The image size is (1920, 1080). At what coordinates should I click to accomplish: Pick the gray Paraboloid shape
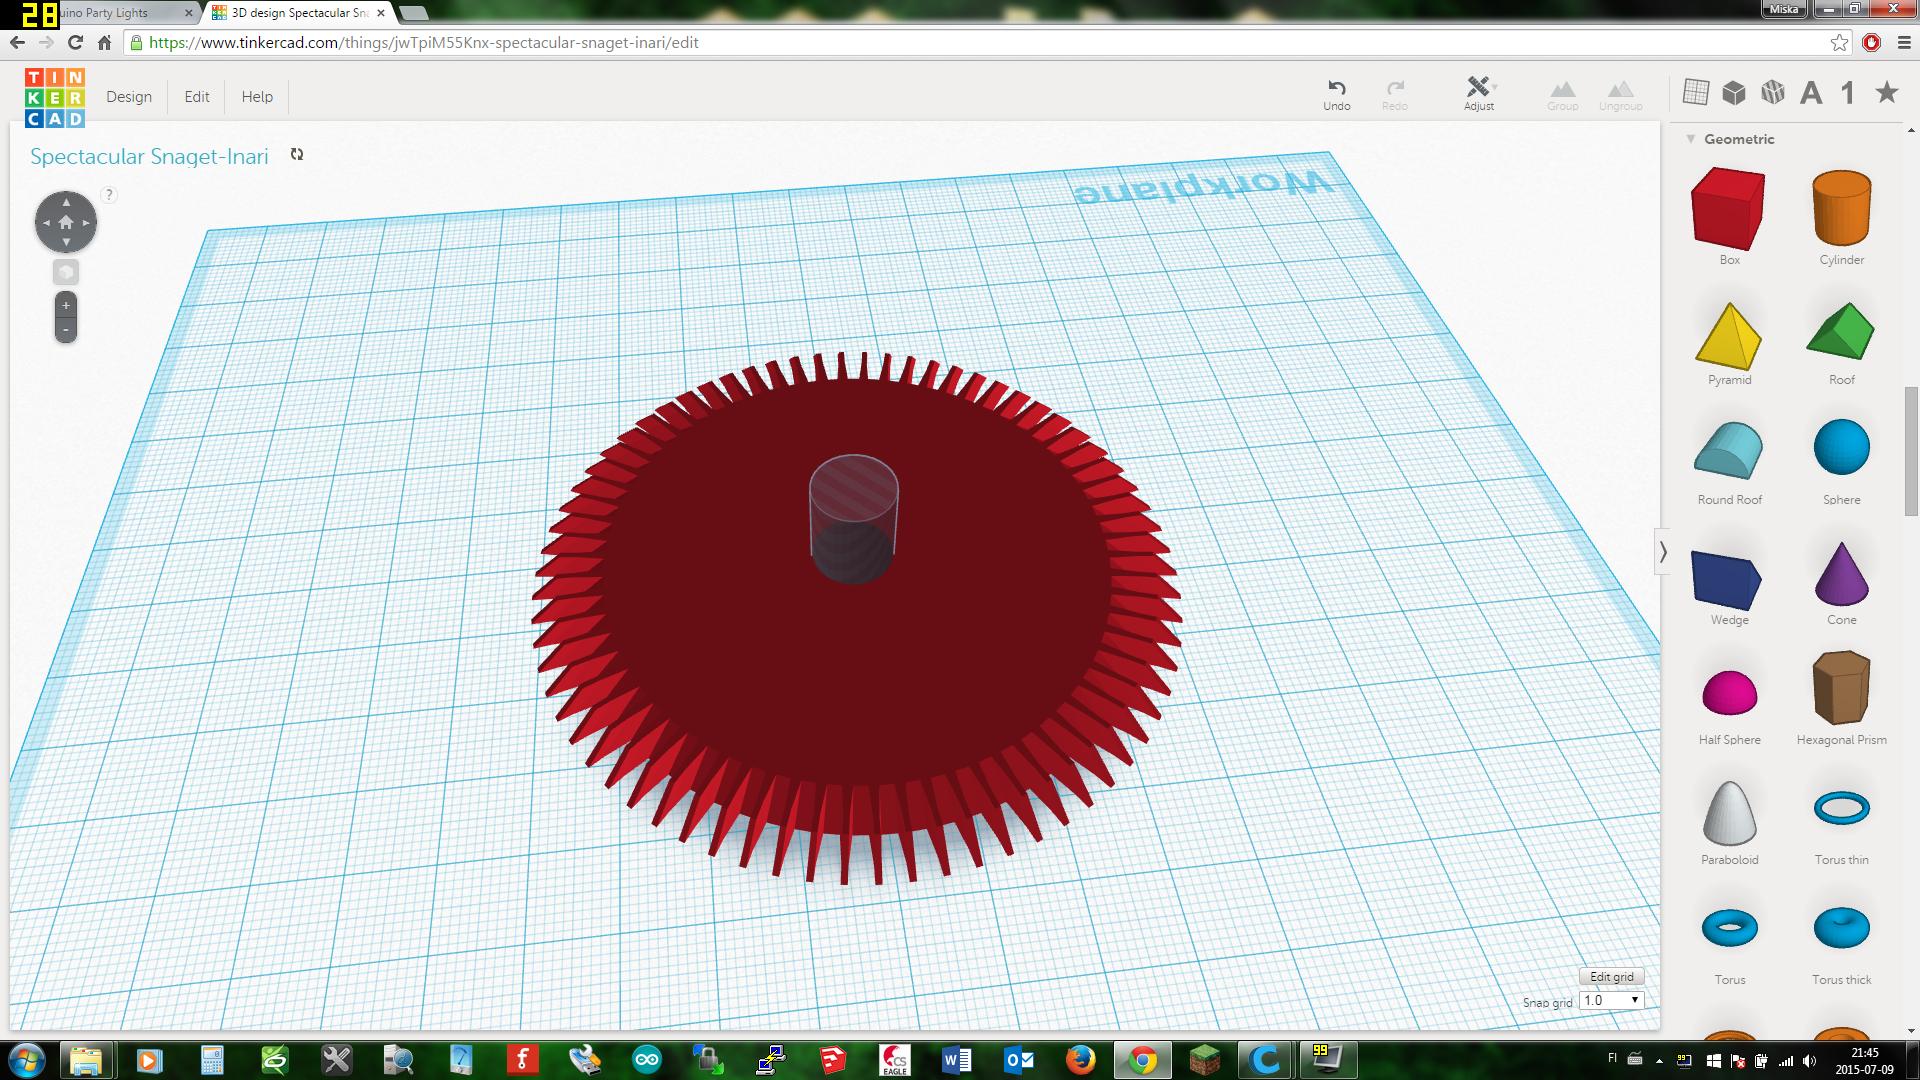[1729, 813]
